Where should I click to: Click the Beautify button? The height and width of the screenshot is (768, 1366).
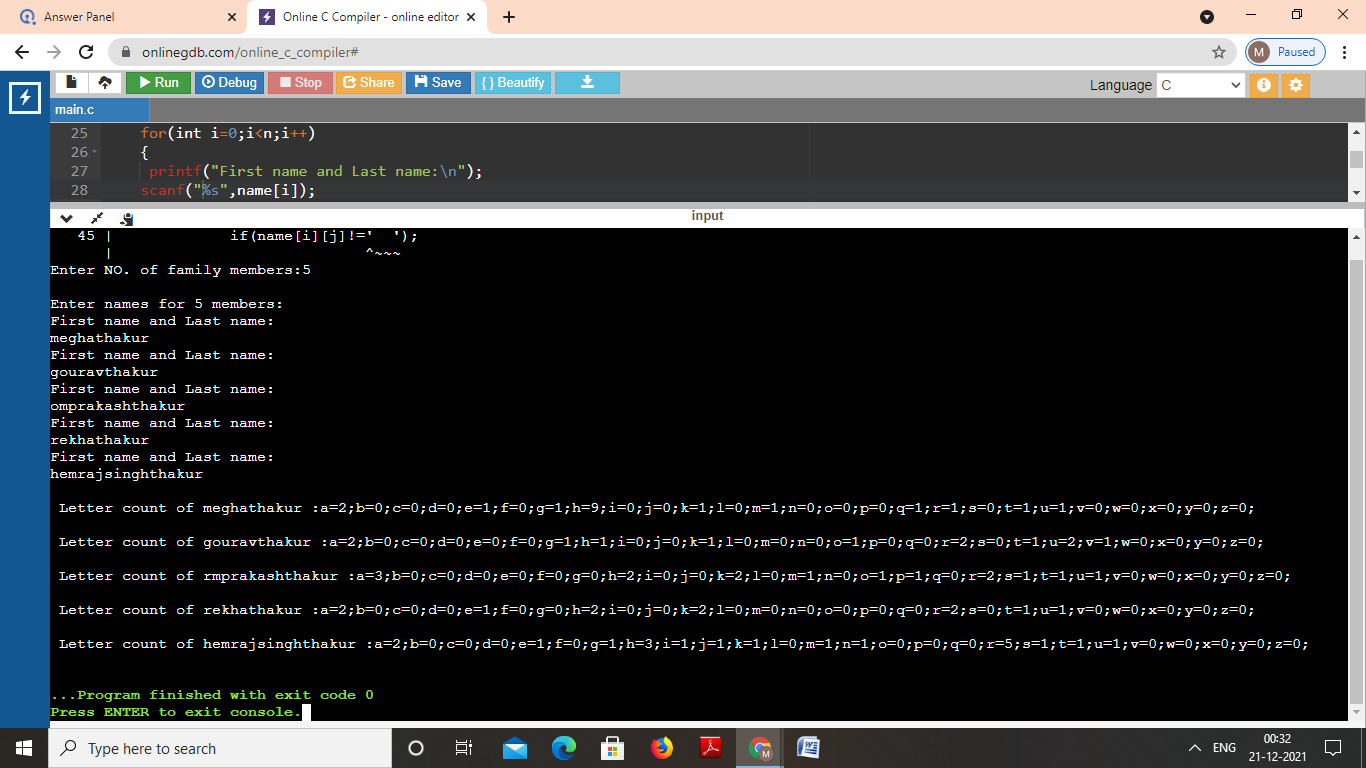(512, 82)
